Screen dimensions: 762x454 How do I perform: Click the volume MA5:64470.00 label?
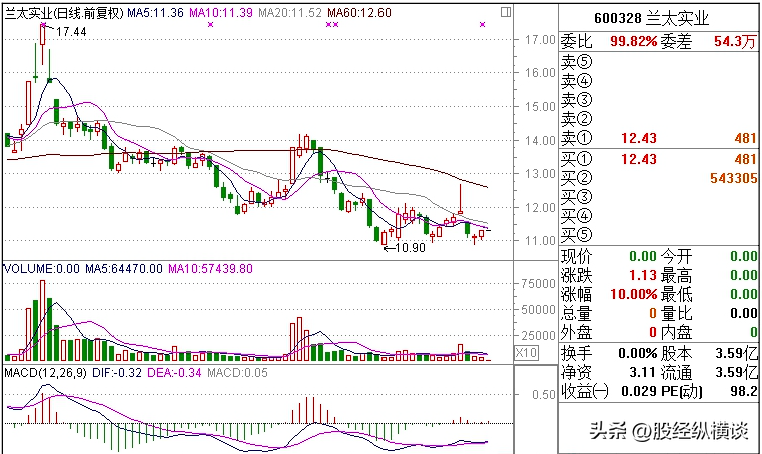click(124, 269)
